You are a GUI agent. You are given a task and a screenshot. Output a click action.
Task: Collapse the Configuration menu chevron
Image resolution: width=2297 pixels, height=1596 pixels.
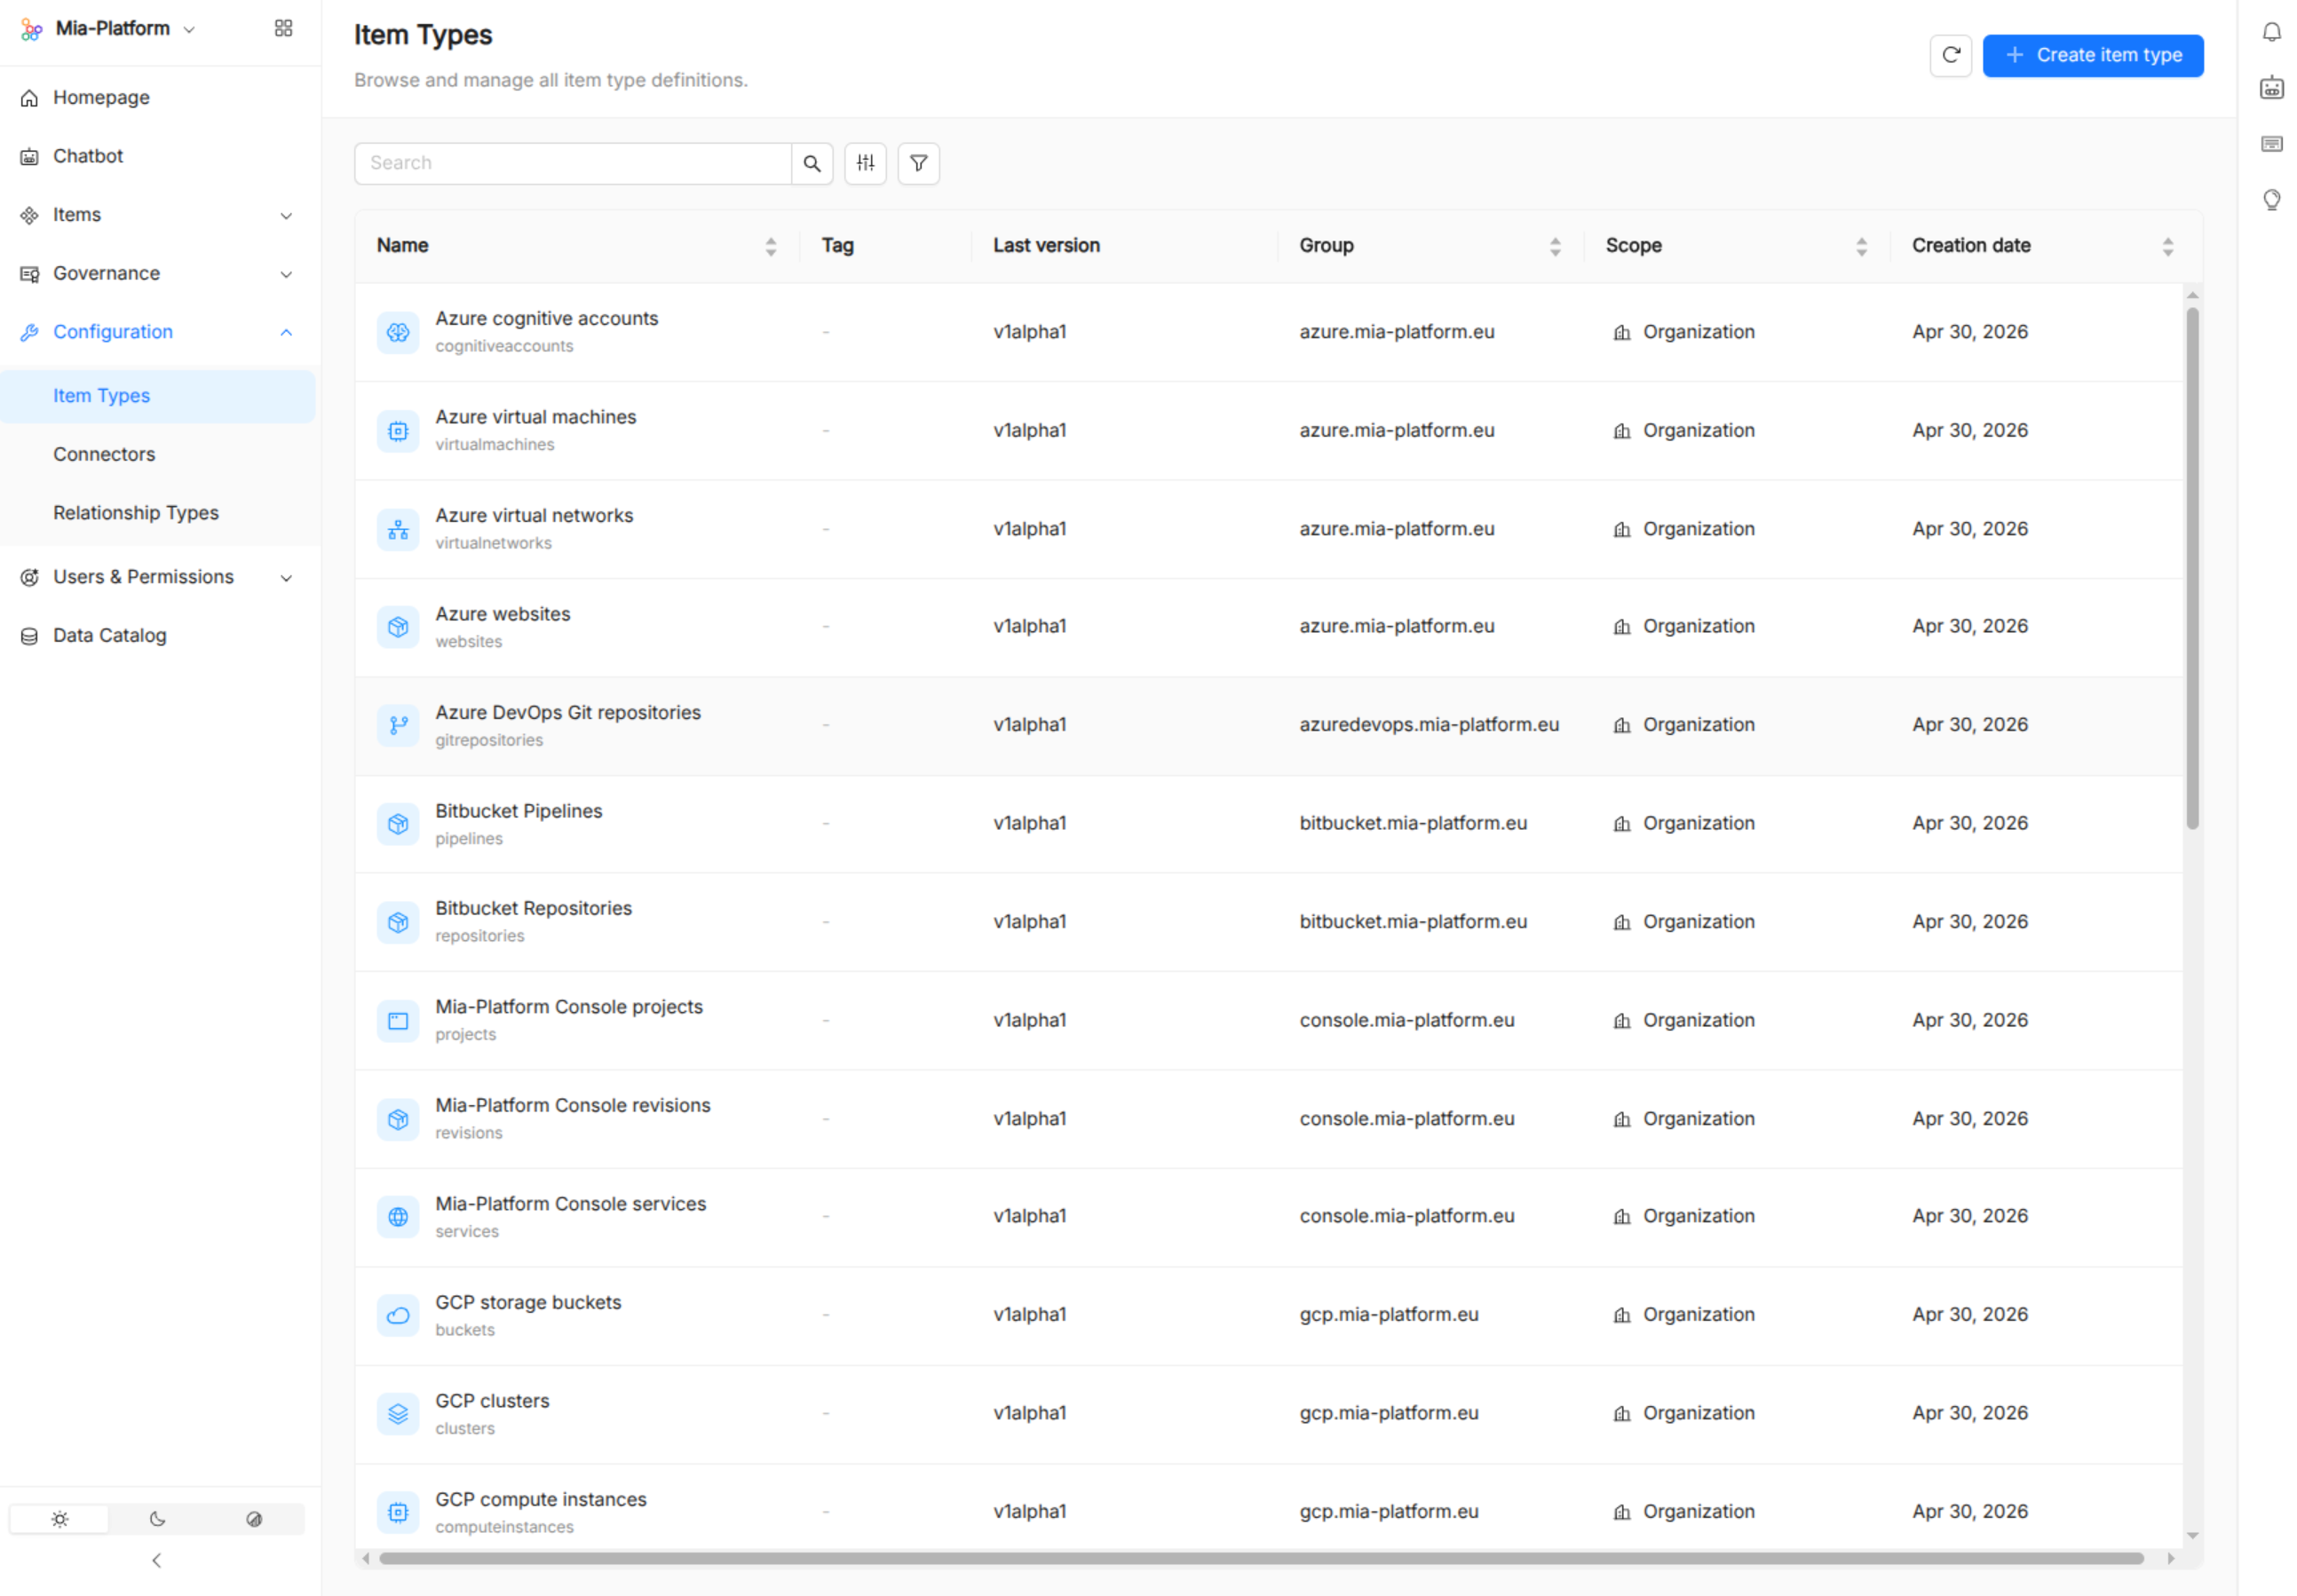click(286, 332)
